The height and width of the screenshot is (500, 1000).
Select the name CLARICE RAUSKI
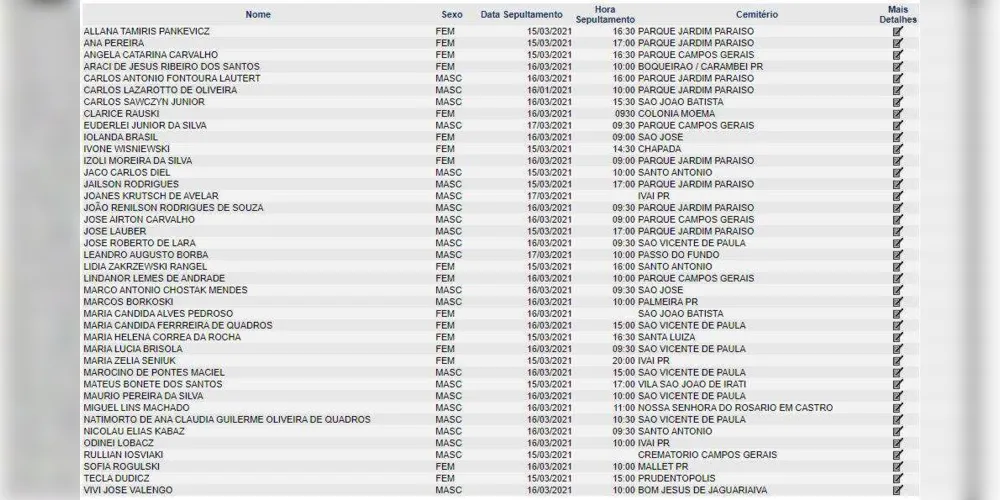click(121, 114)
